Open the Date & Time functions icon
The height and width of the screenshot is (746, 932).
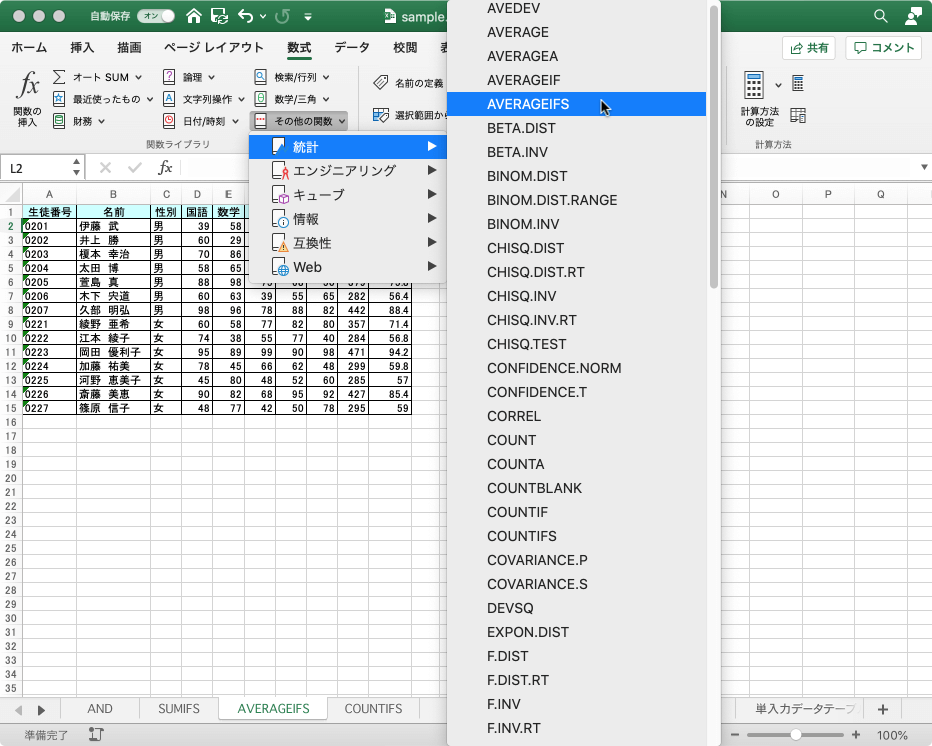pyautogui.click(x=169, y=121)
